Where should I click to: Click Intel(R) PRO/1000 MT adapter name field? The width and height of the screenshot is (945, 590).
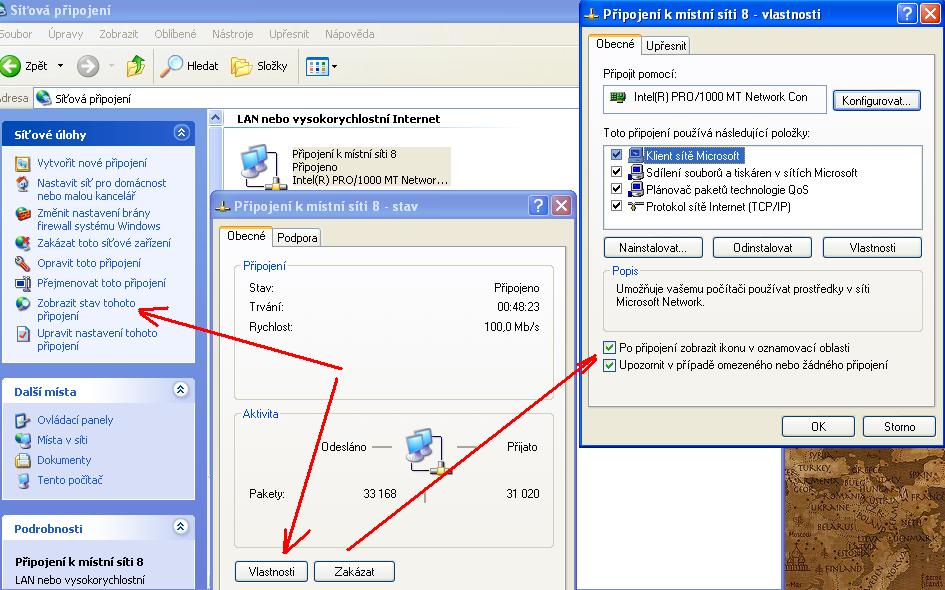[x=715, y=99]
